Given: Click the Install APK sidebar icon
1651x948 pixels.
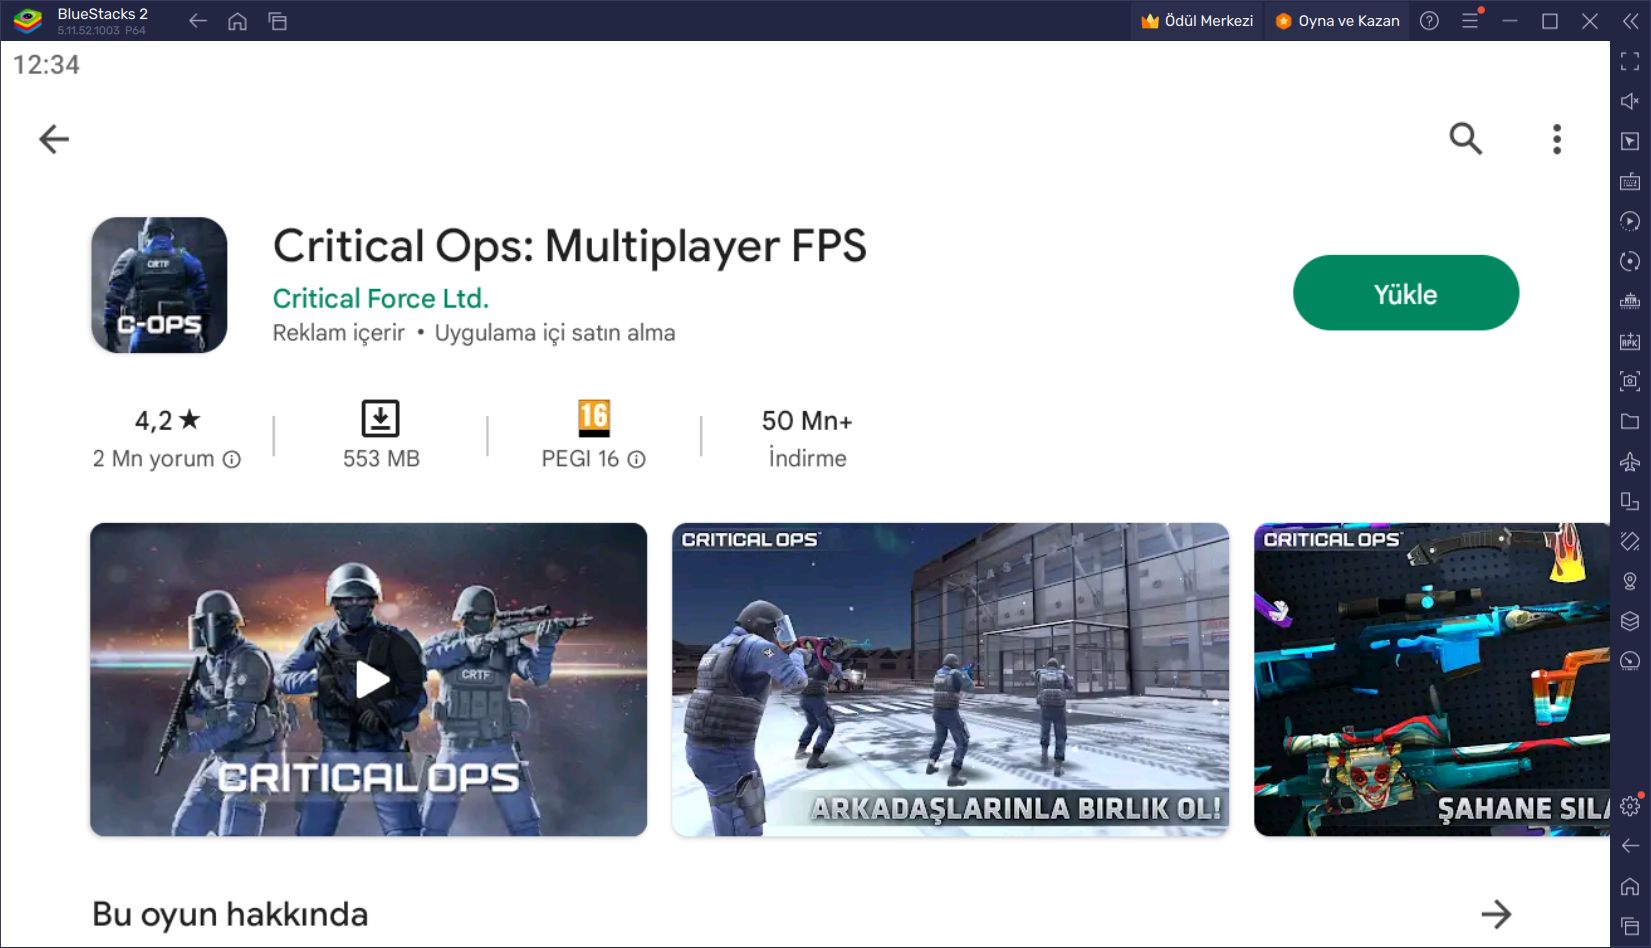Looking at the screenshot, I should [x=1630, y=341].
